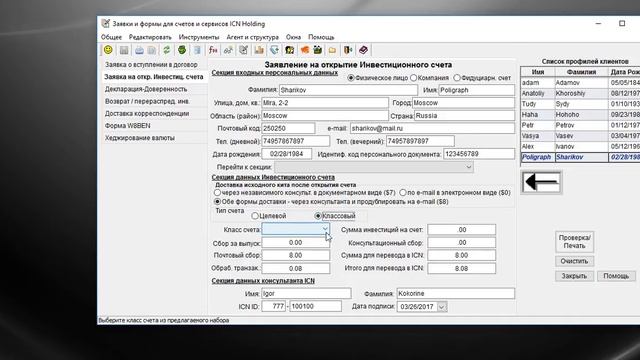Screen dimensions: 640x360
Task: Click the Сумма инвестиций на счет field
Action: coord(462,230)
